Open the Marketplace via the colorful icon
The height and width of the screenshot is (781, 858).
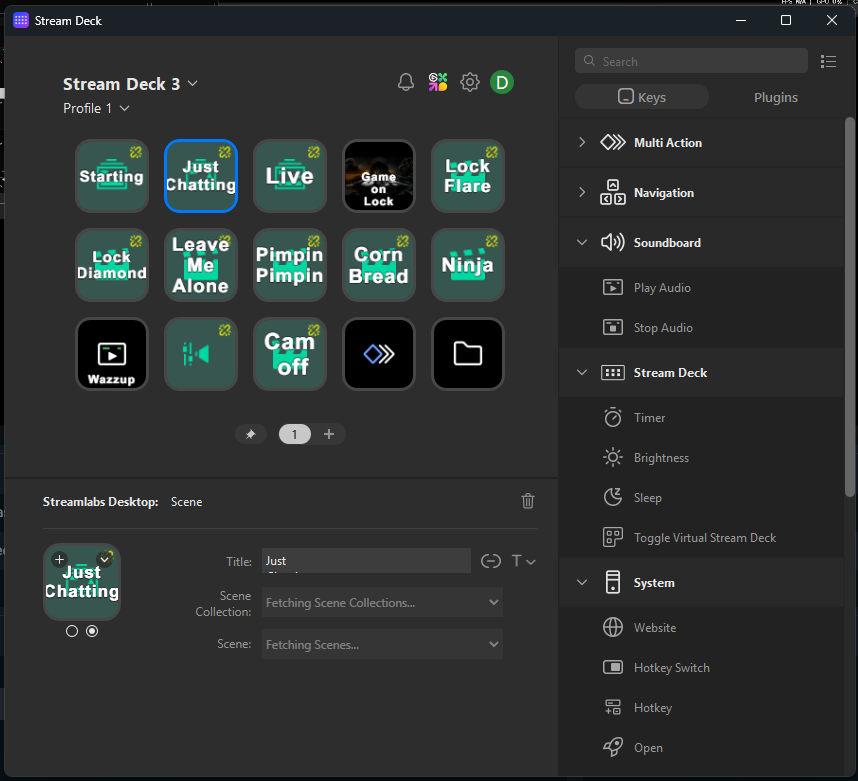[438, 82]
